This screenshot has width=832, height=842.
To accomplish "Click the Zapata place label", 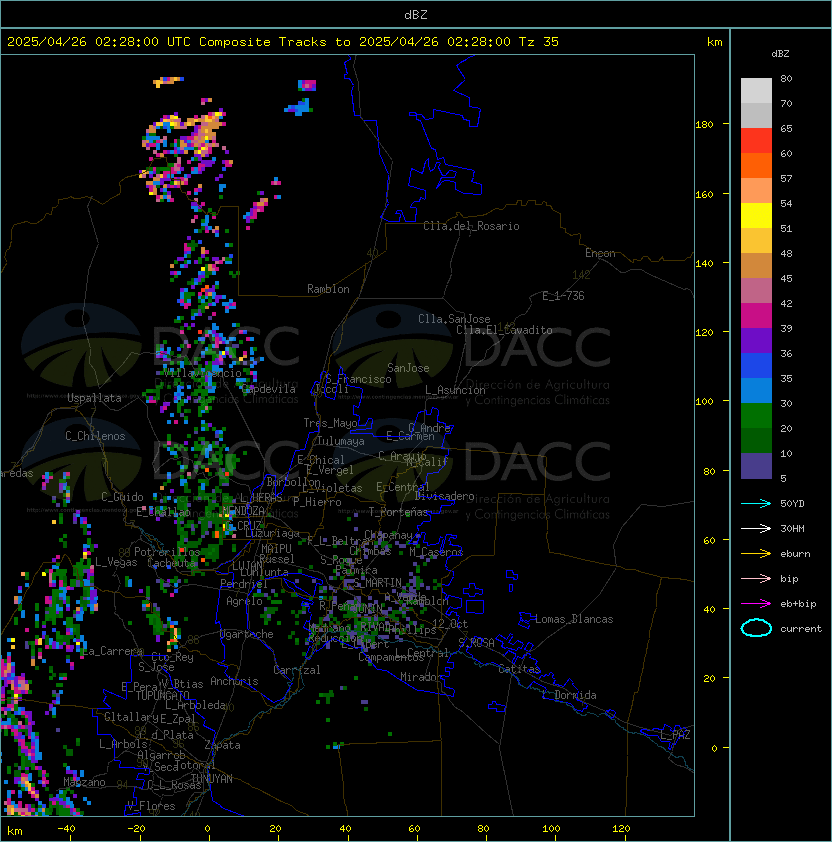I will [x=222, y=745].
